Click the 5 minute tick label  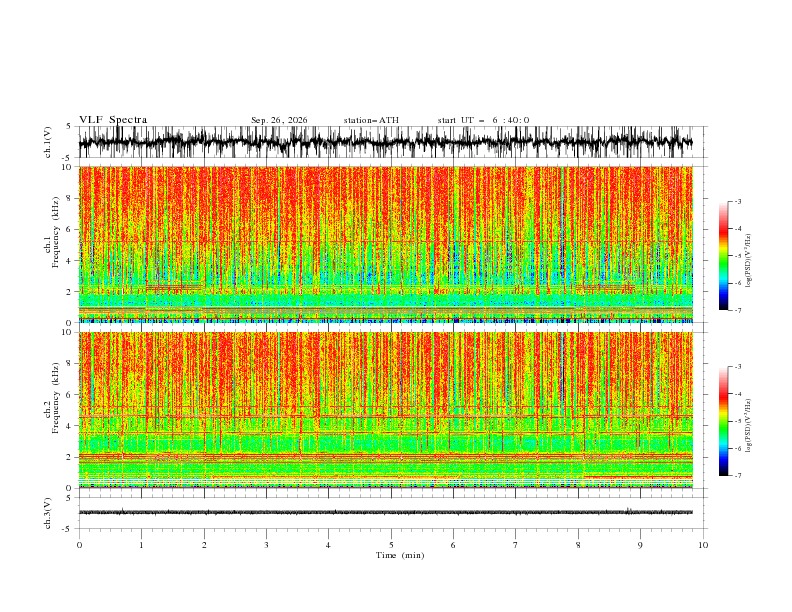(391, 545)
